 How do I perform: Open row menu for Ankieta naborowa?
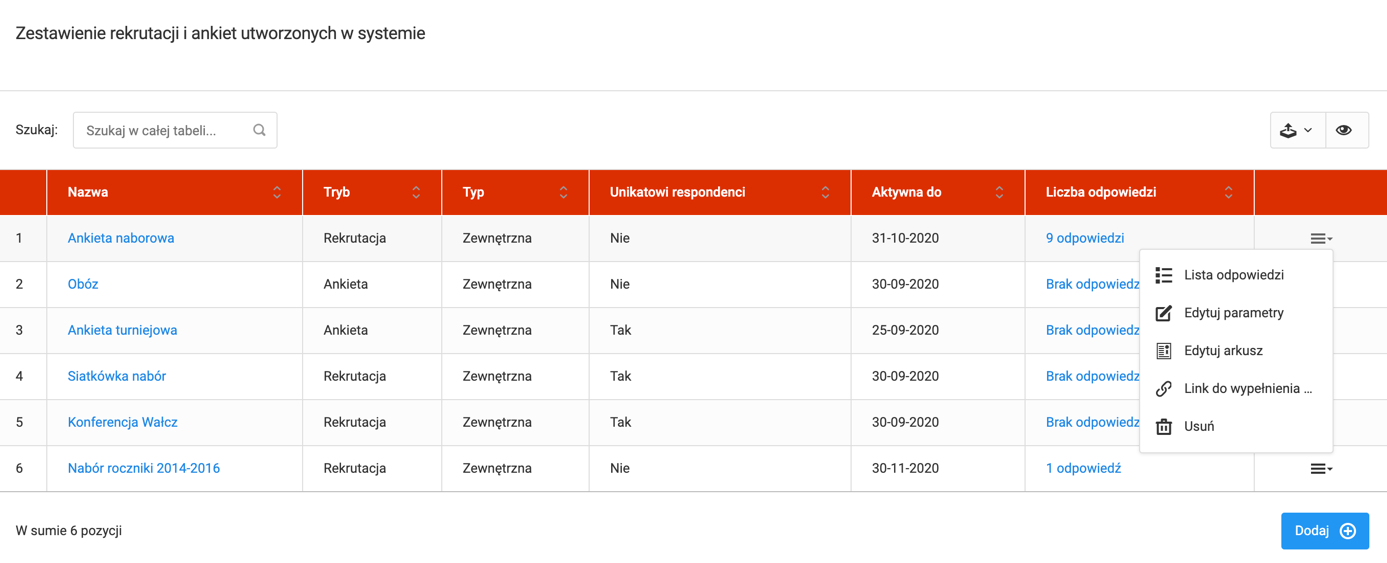tap(1321, 239)
